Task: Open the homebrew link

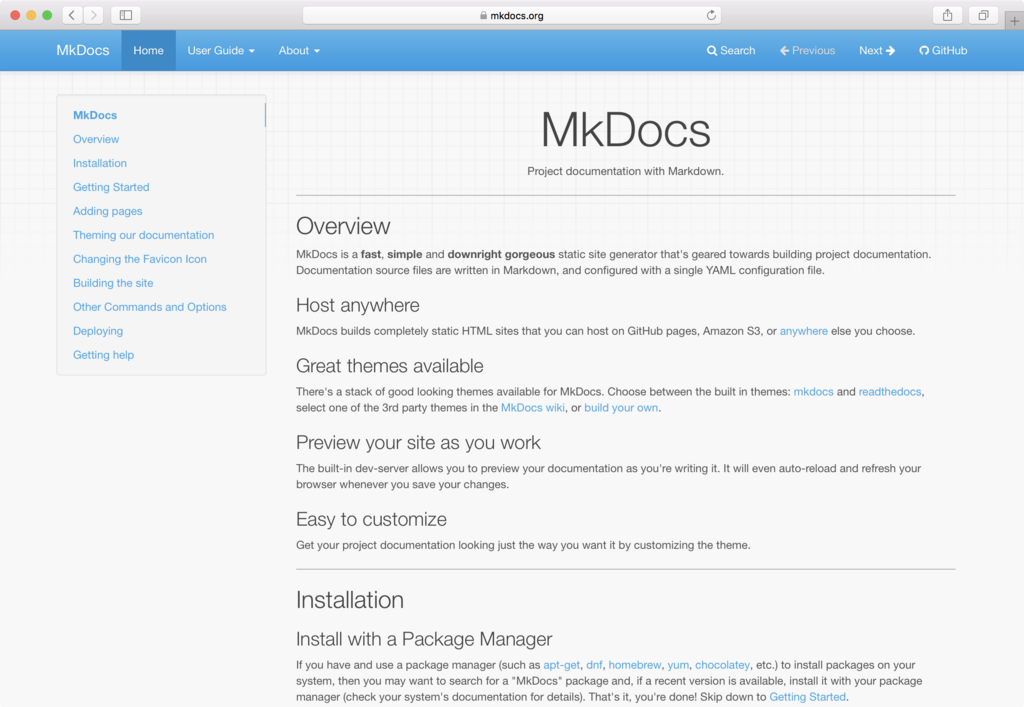Action: click(x=635, y=665)
